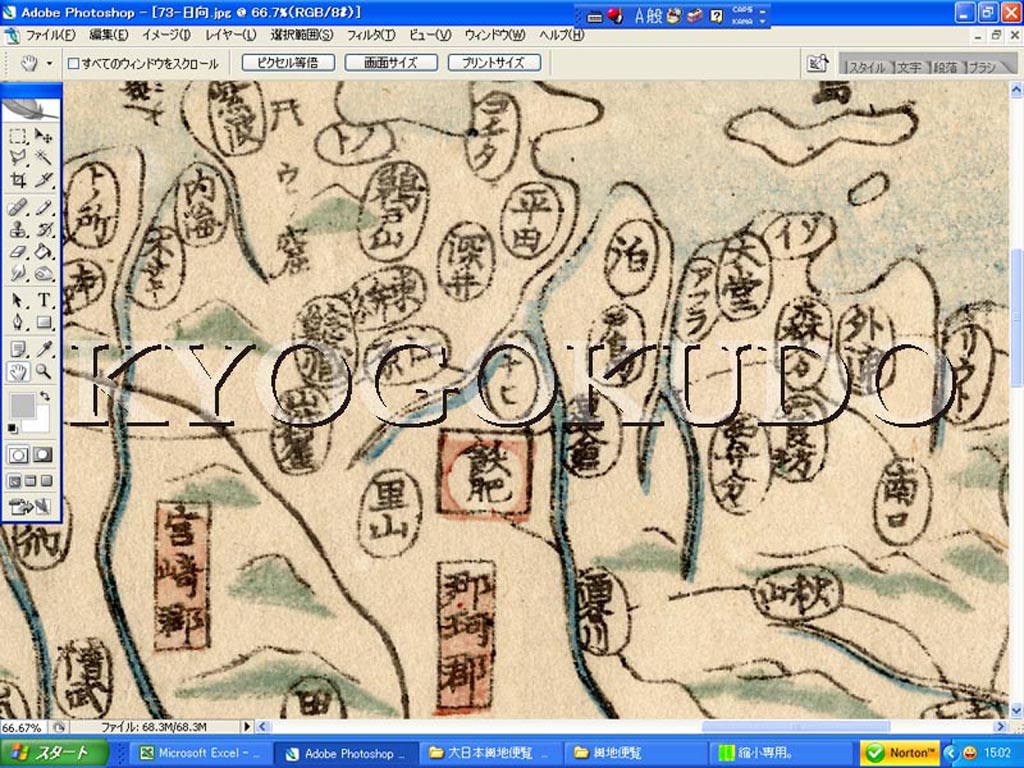Open the ヘルプ menu
Image resolution: width=1024 pixels, height=768 pixels.
coord(562,35)
